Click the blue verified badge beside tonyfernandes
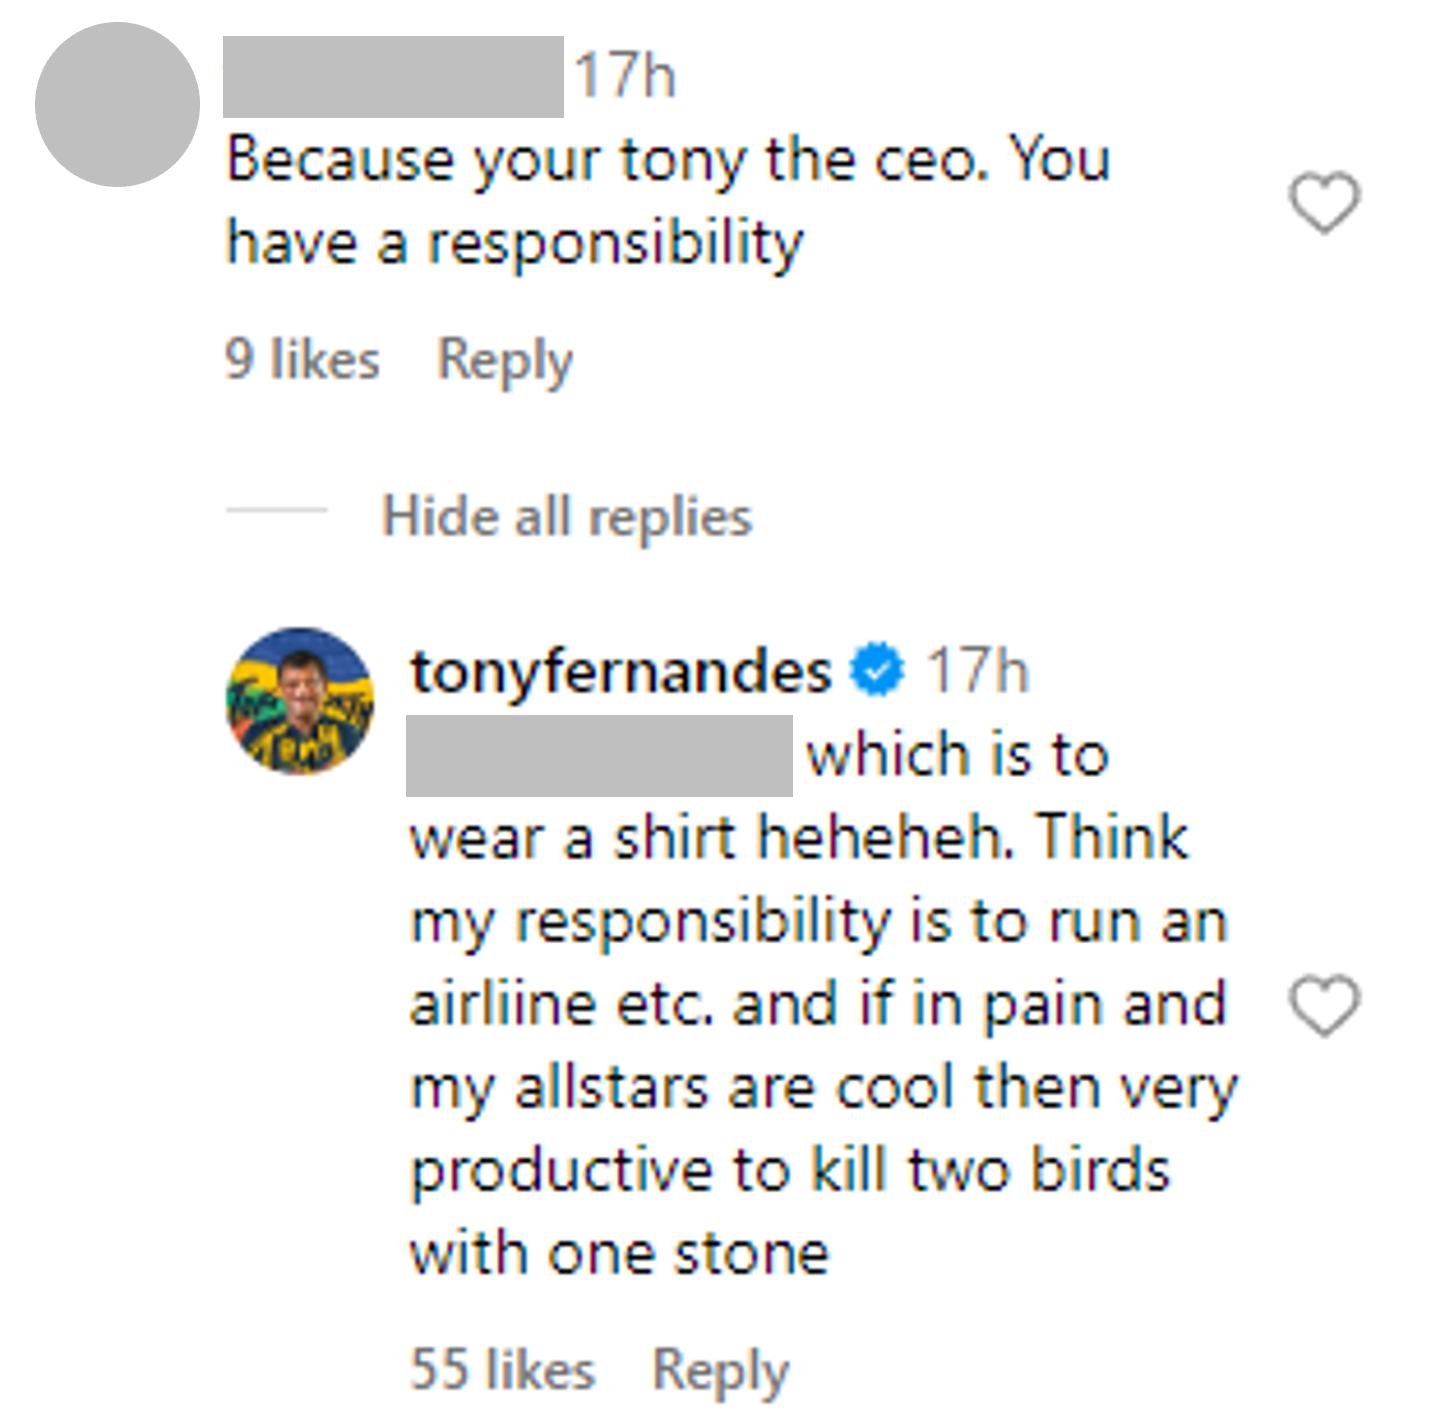The image size is (1431, 1426). point(878,671)
